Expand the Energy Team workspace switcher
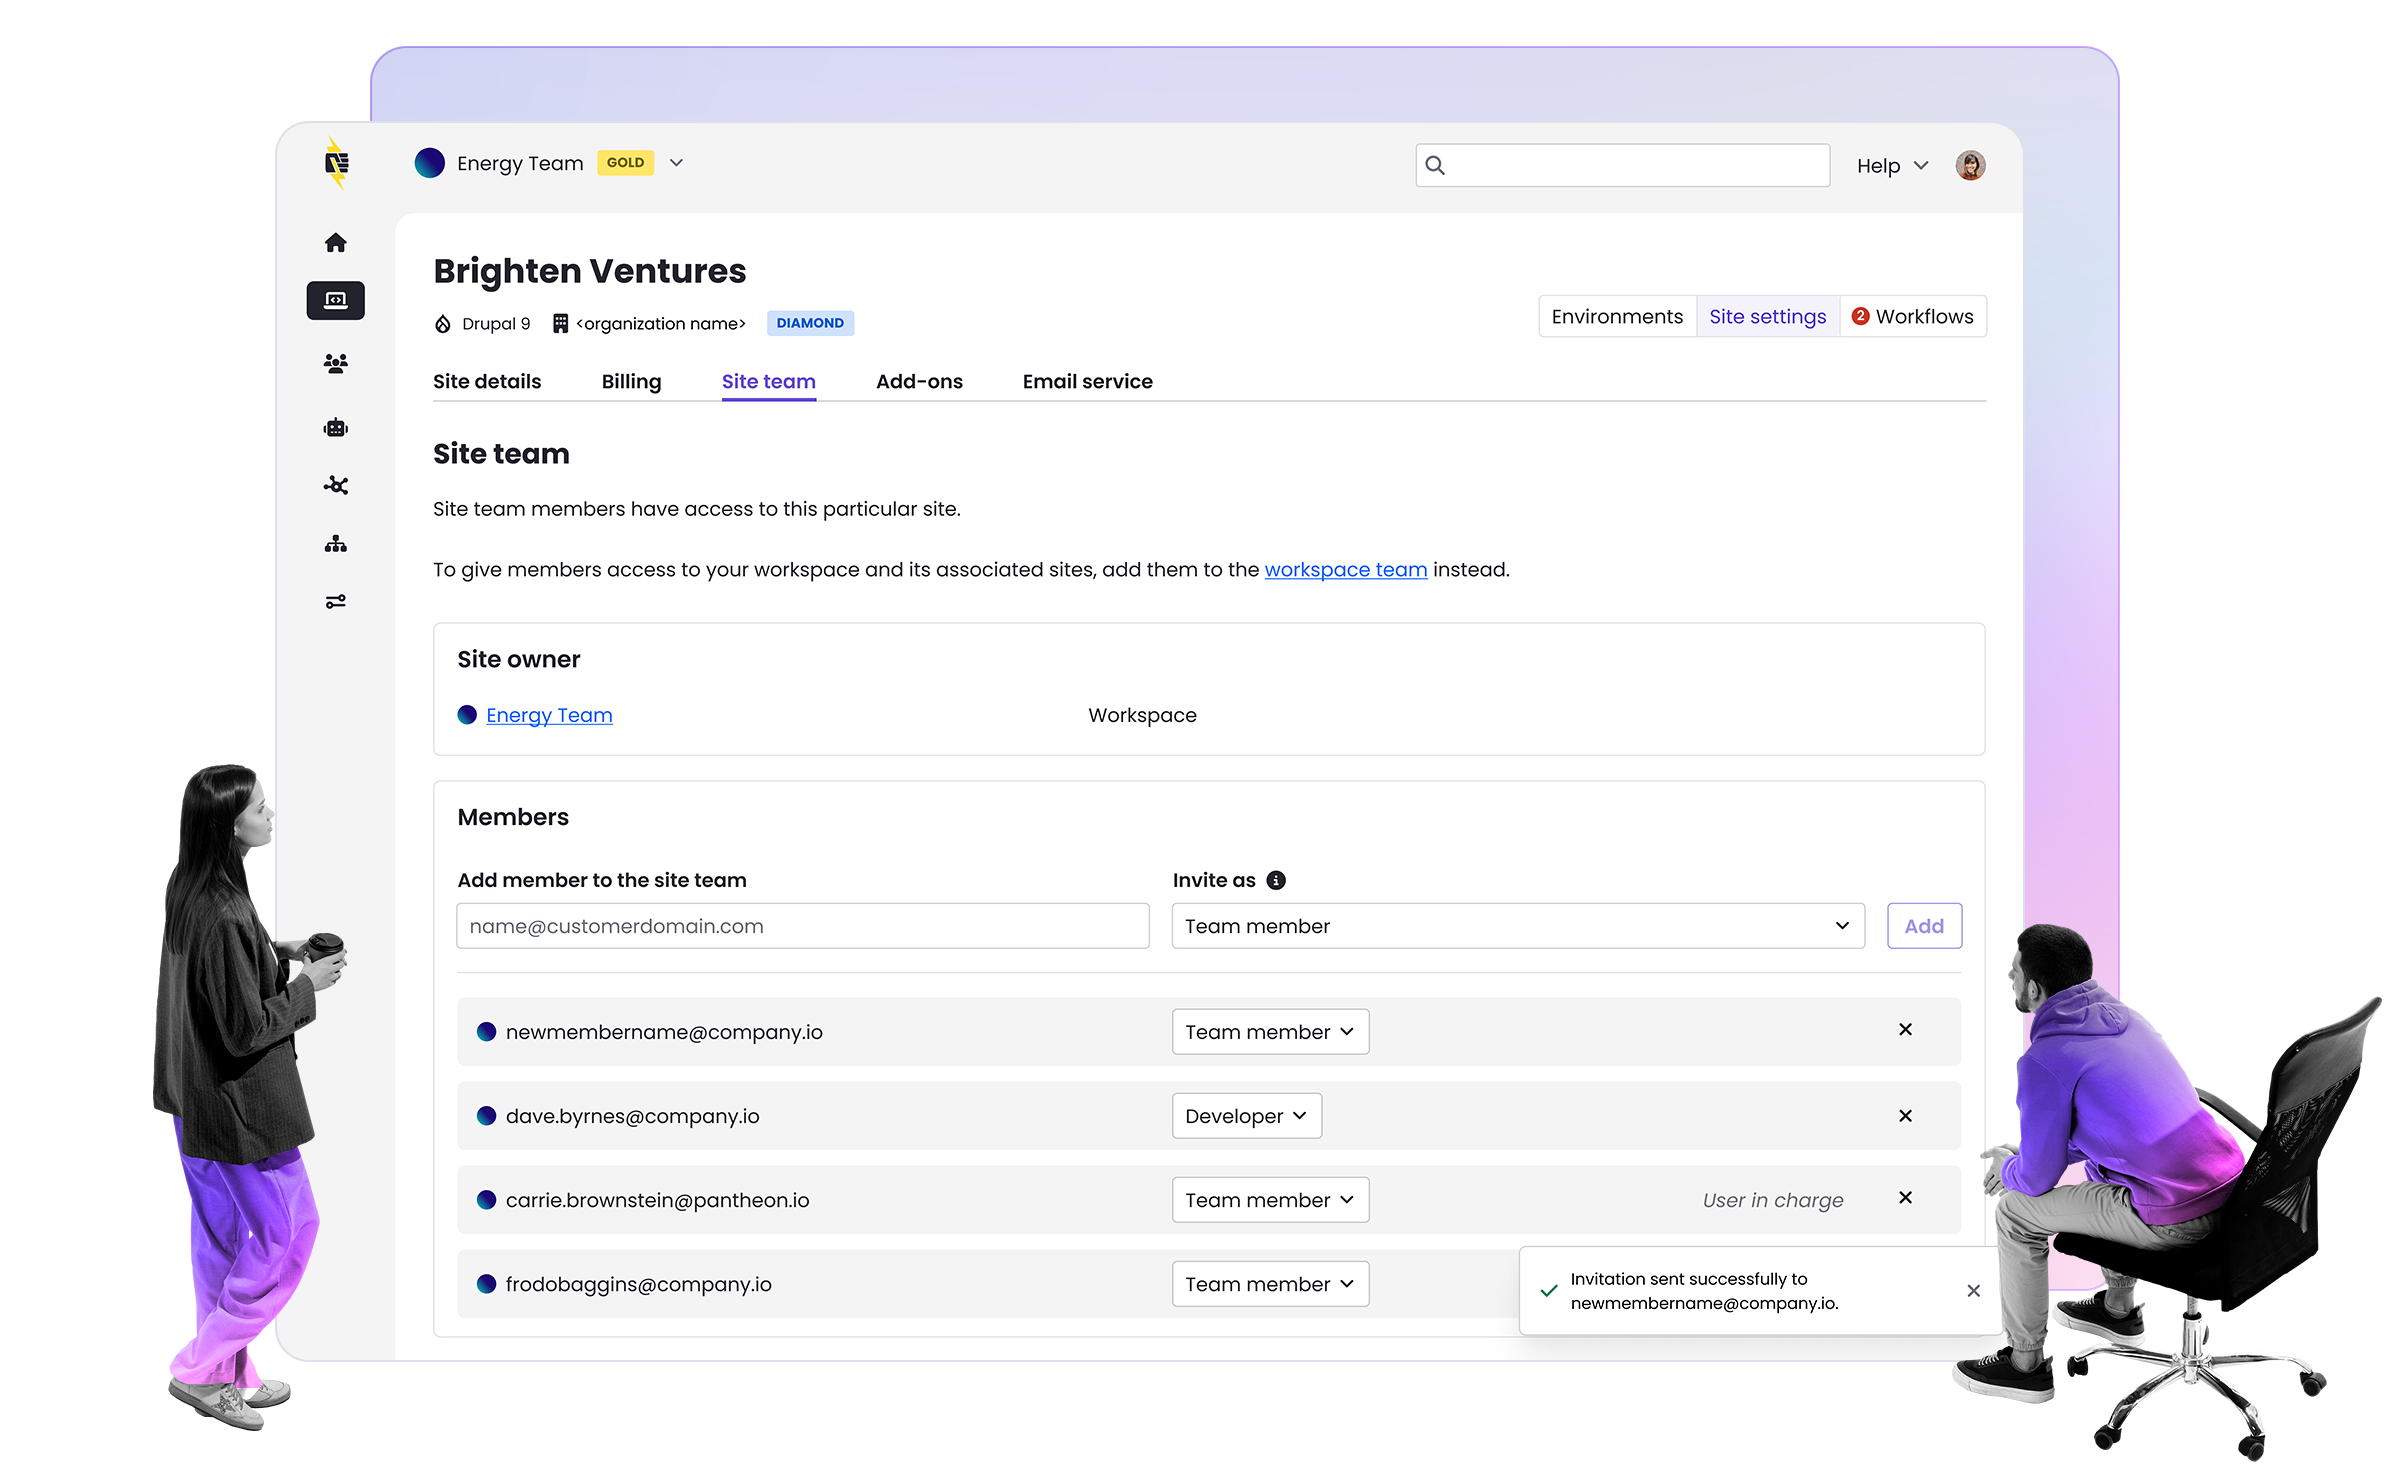Screen dimensions: 2400x1483 (676, 163)
